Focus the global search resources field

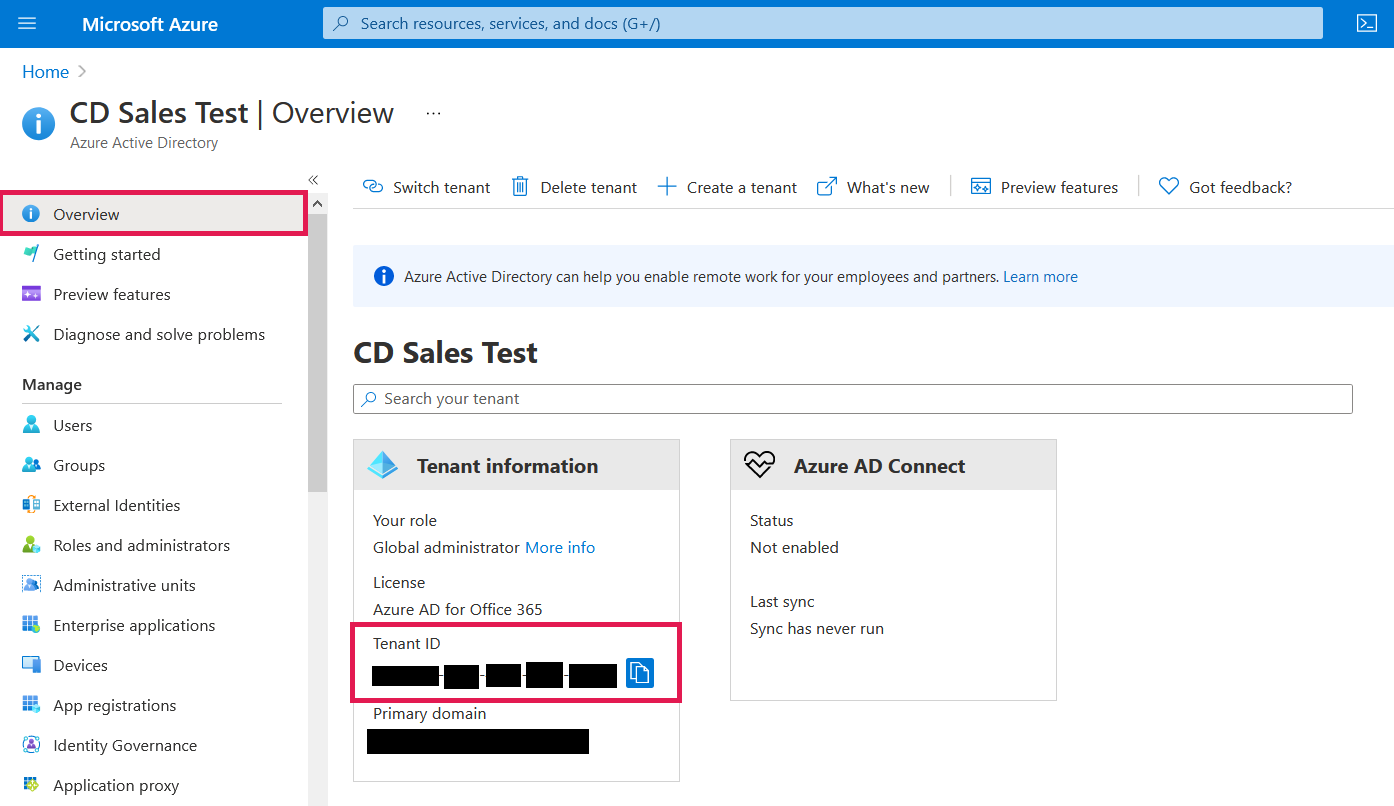(x=822, y=23)
